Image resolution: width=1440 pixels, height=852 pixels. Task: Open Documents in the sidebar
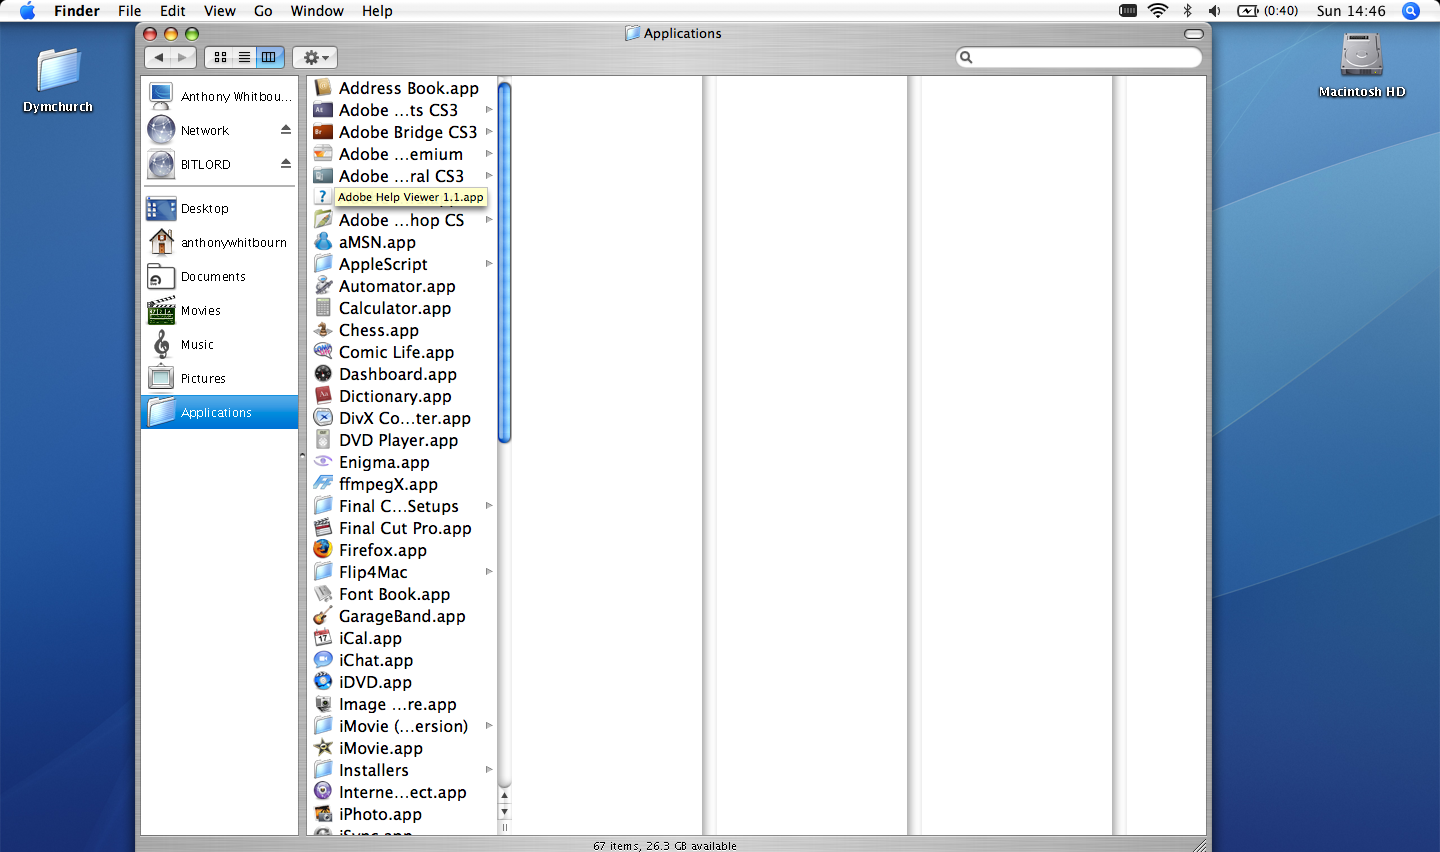[220, 276]
